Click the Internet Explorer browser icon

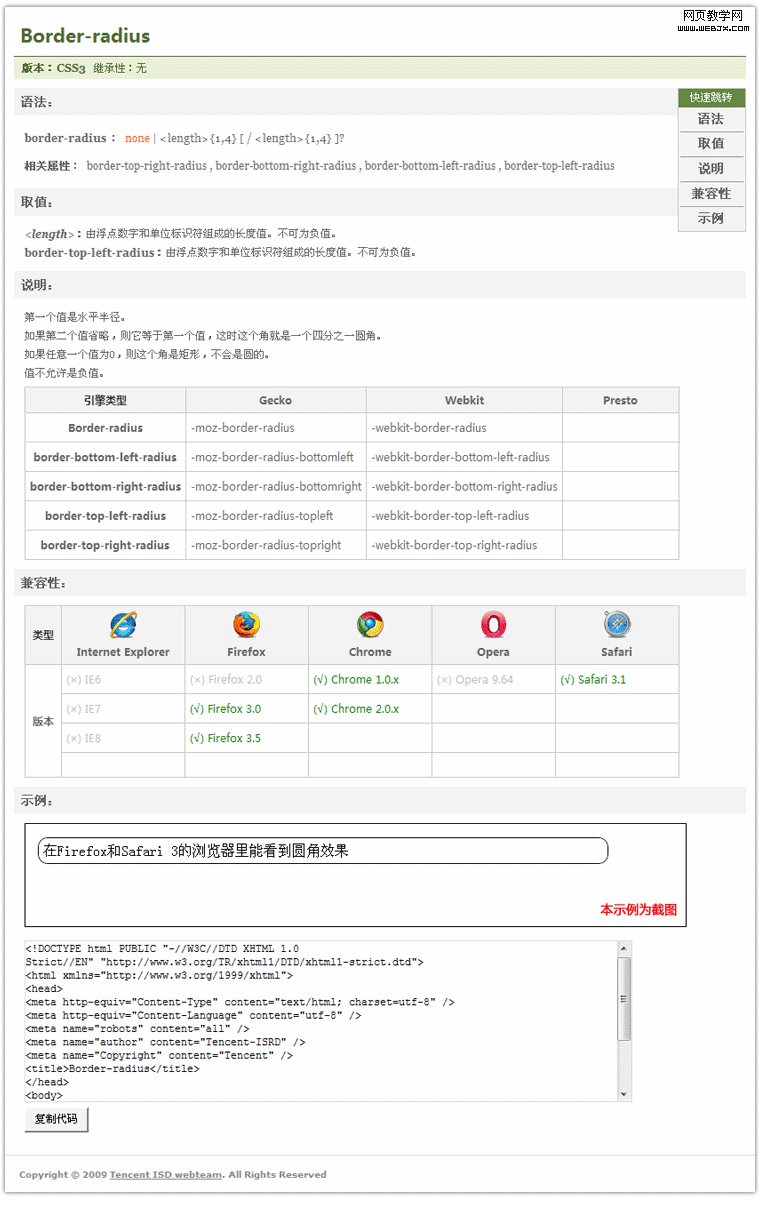pos(123,625)
